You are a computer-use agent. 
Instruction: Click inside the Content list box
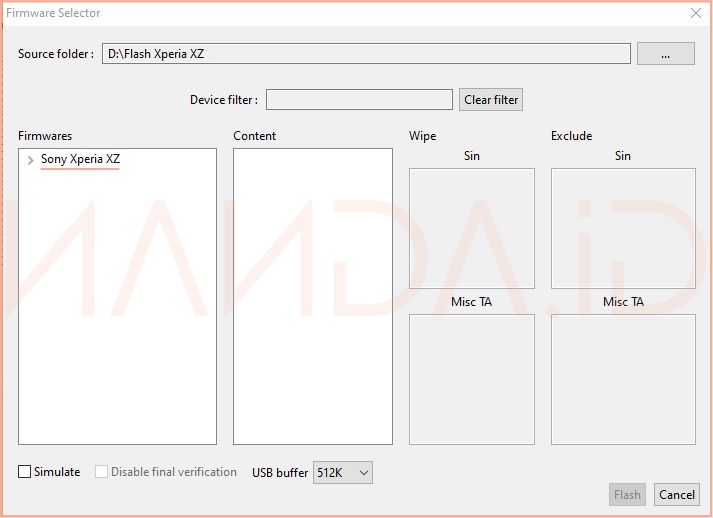[312, 296]
